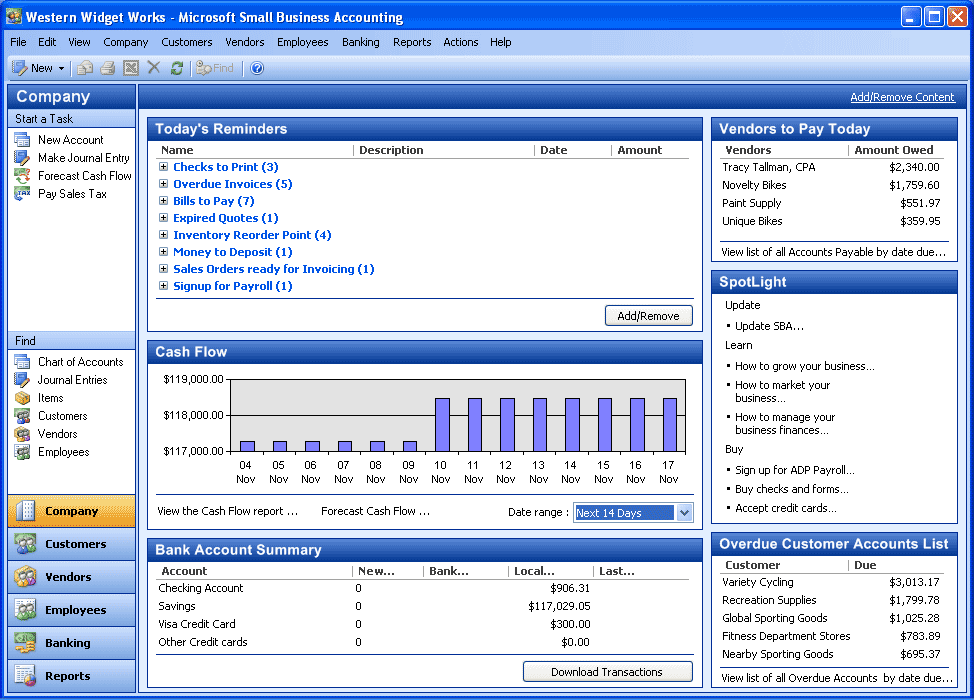The image size is (974, 700).
Task: Open Chart of Accounts via its icon
Action: tap(22, 362)
